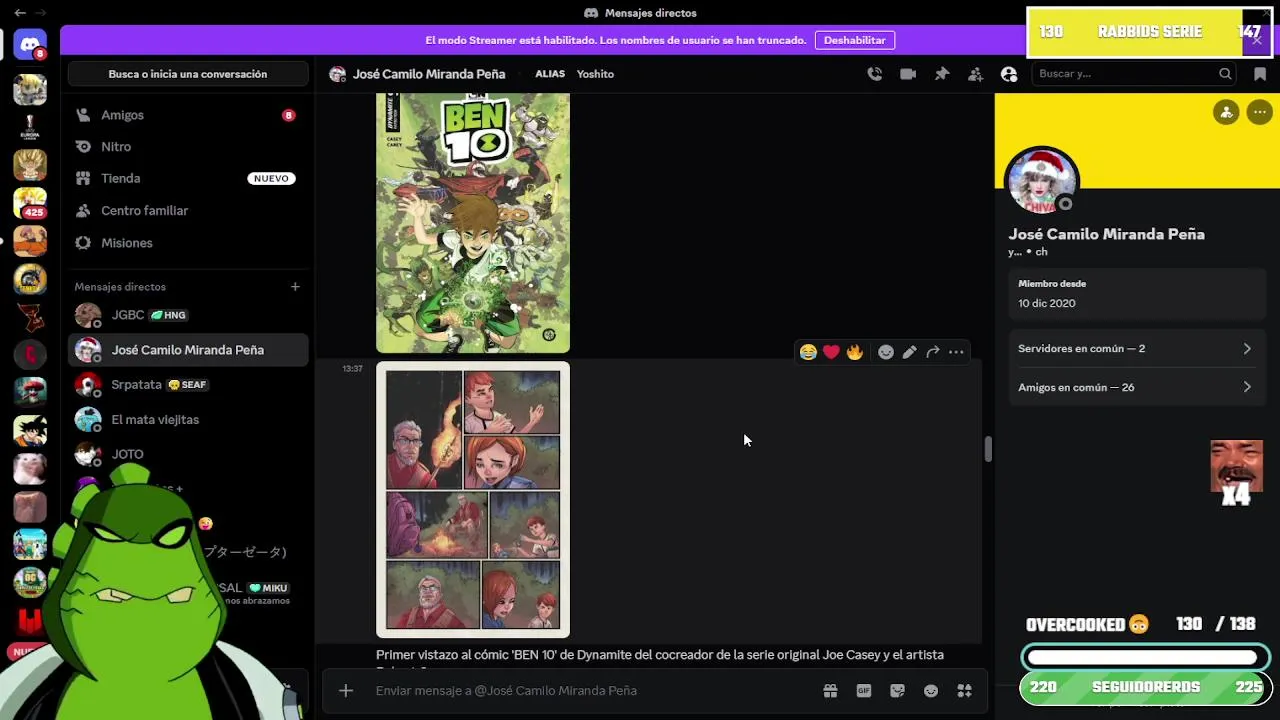Screen dimensions: 1280x720
Task: Create new direct message plus icon
Action: pyautogui.click(x=295, y=287)
